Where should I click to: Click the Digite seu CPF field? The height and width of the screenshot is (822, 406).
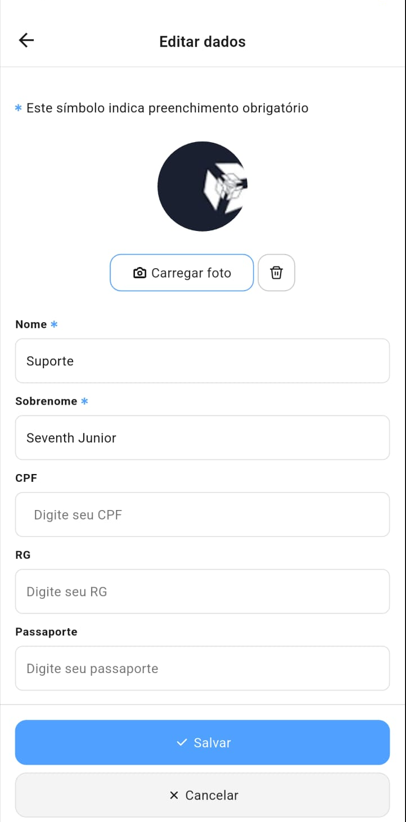(x=202, y=514)
